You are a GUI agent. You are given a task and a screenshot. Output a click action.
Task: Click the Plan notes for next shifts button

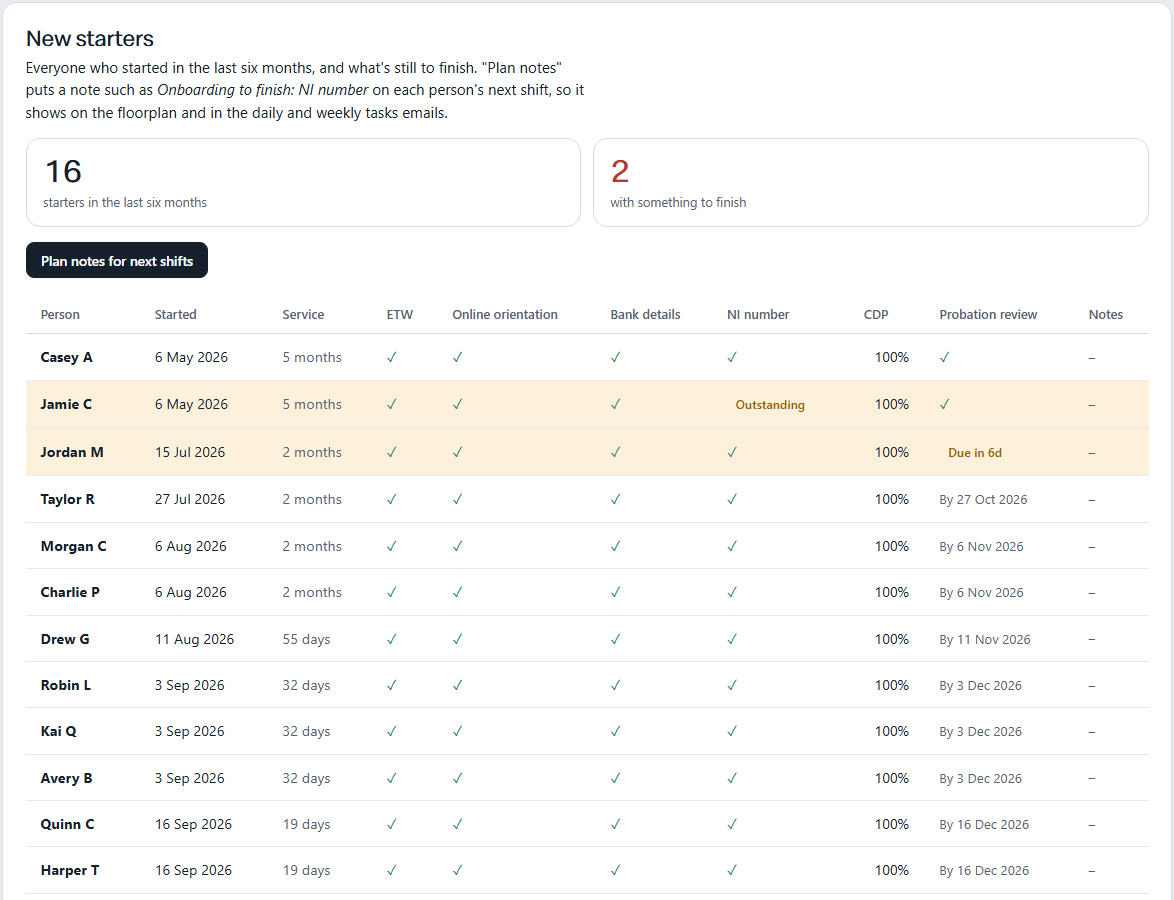[117, 261]
